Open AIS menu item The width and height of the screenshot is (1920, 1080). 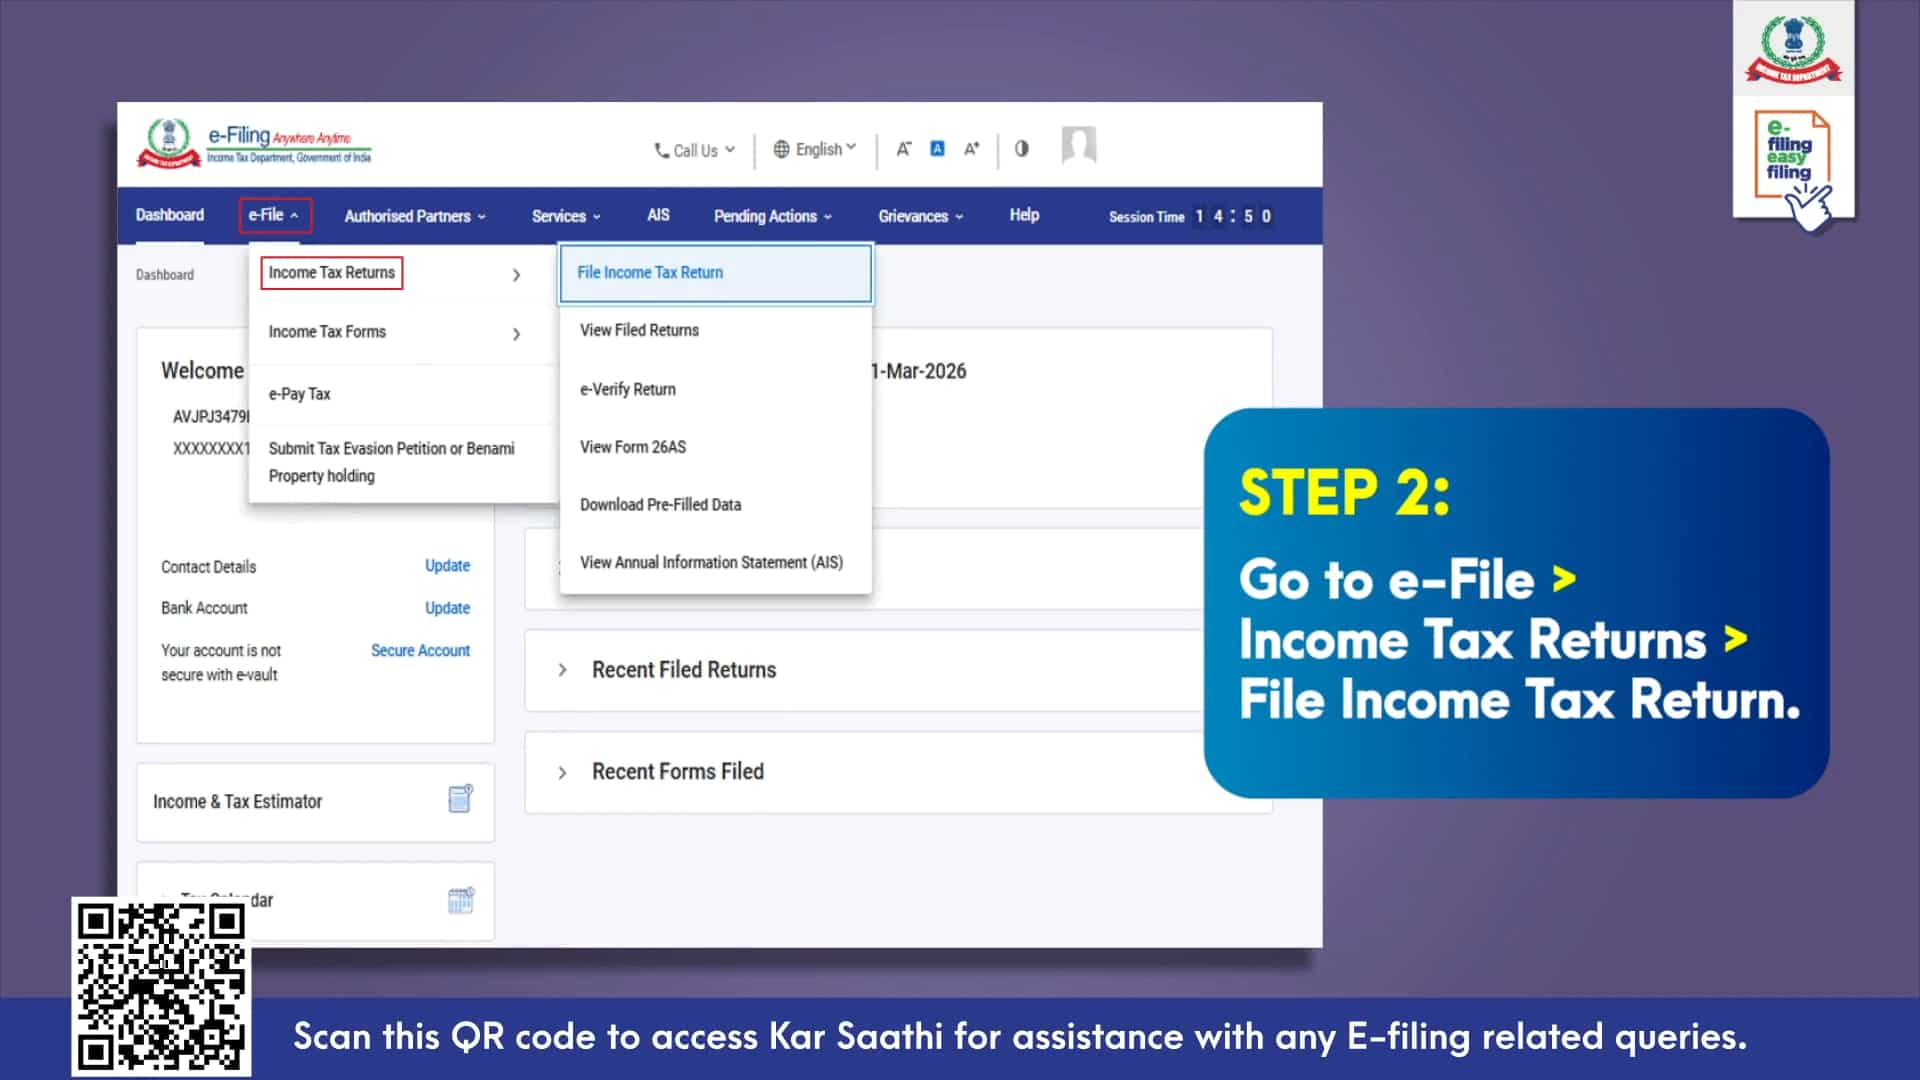tap(658, 215)
